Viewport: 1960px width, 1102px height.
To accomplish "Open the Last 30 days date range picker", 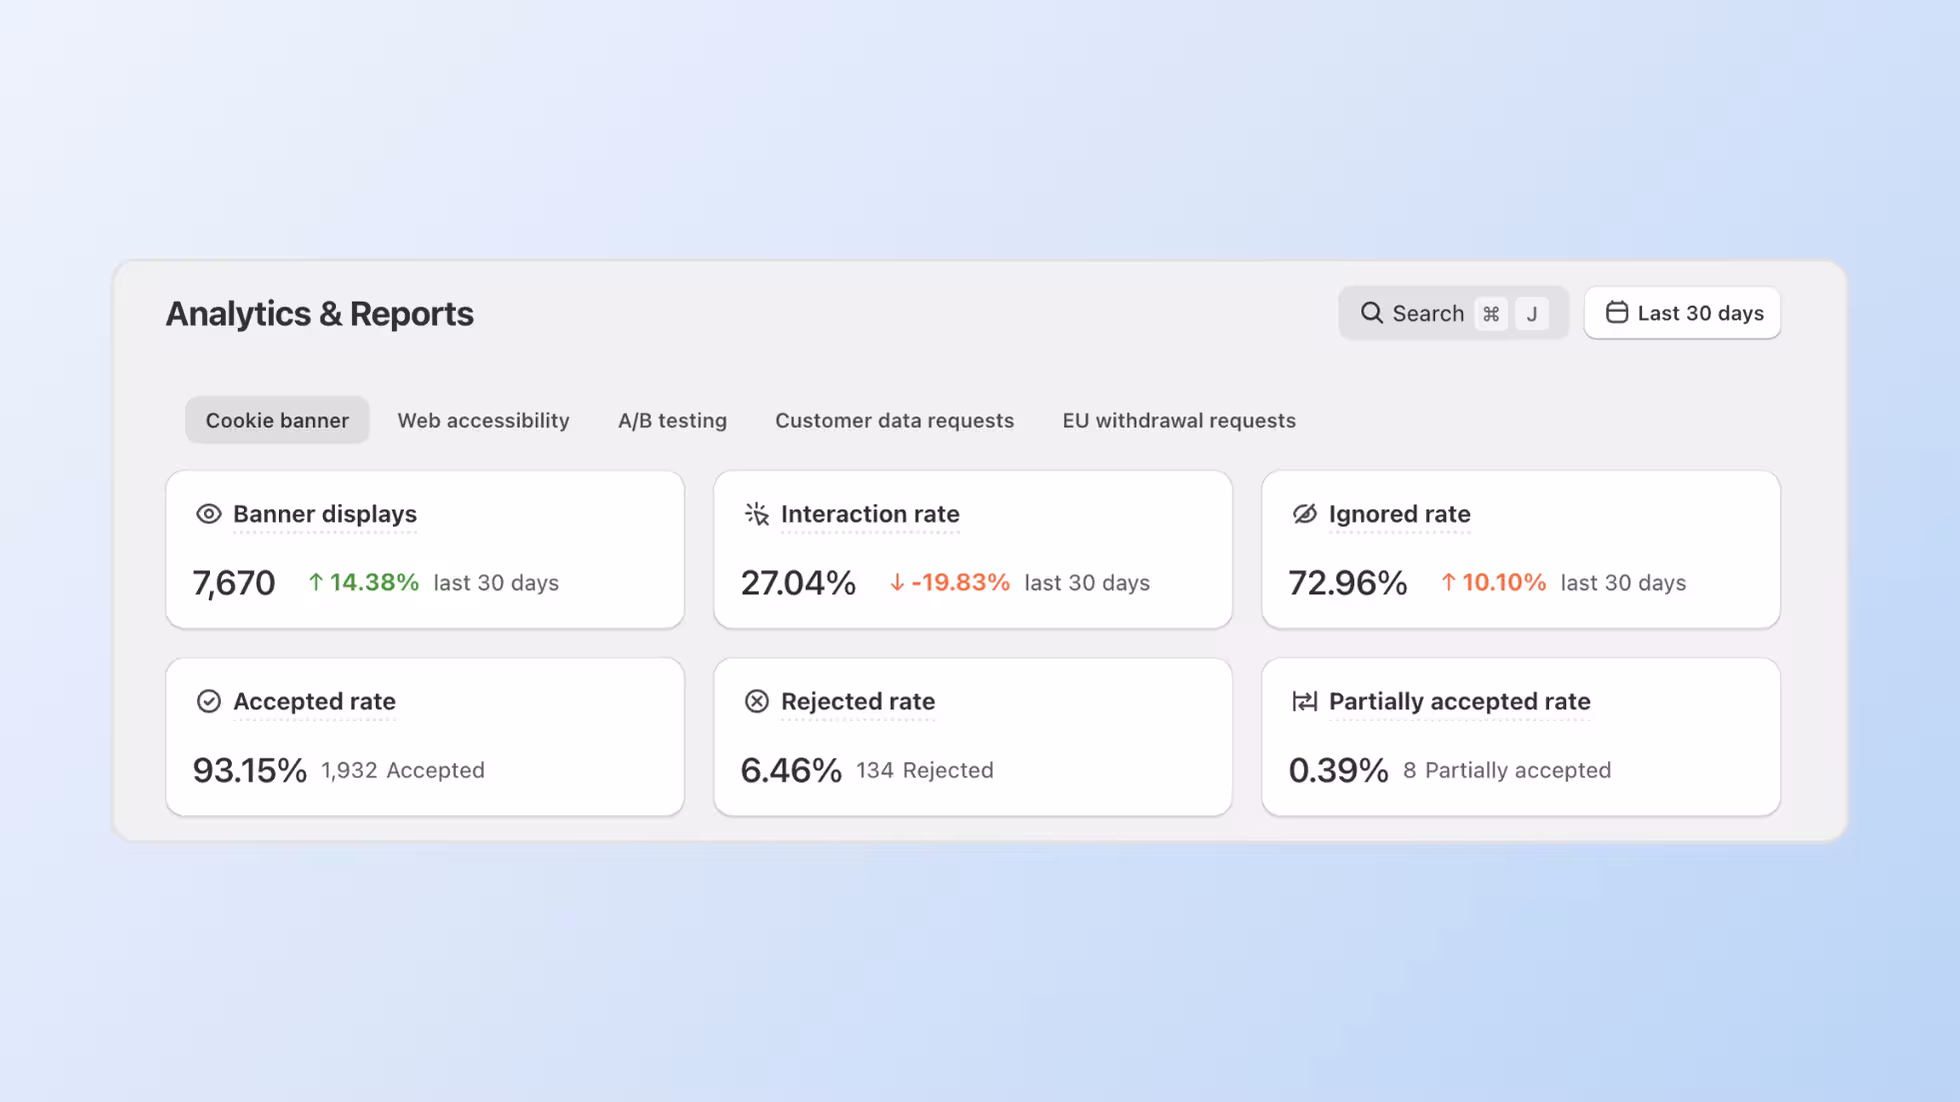I will coord(1682,313).
